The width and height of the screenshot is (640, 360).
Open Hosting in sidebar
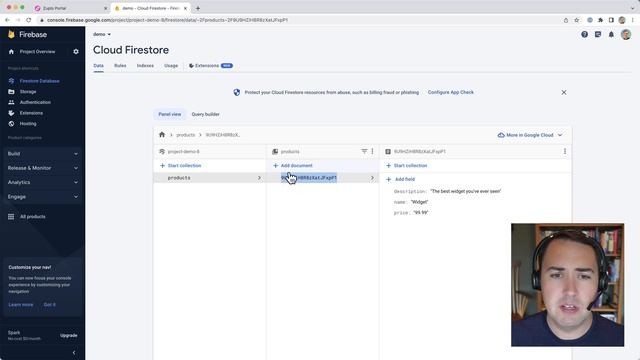[28, 124]
